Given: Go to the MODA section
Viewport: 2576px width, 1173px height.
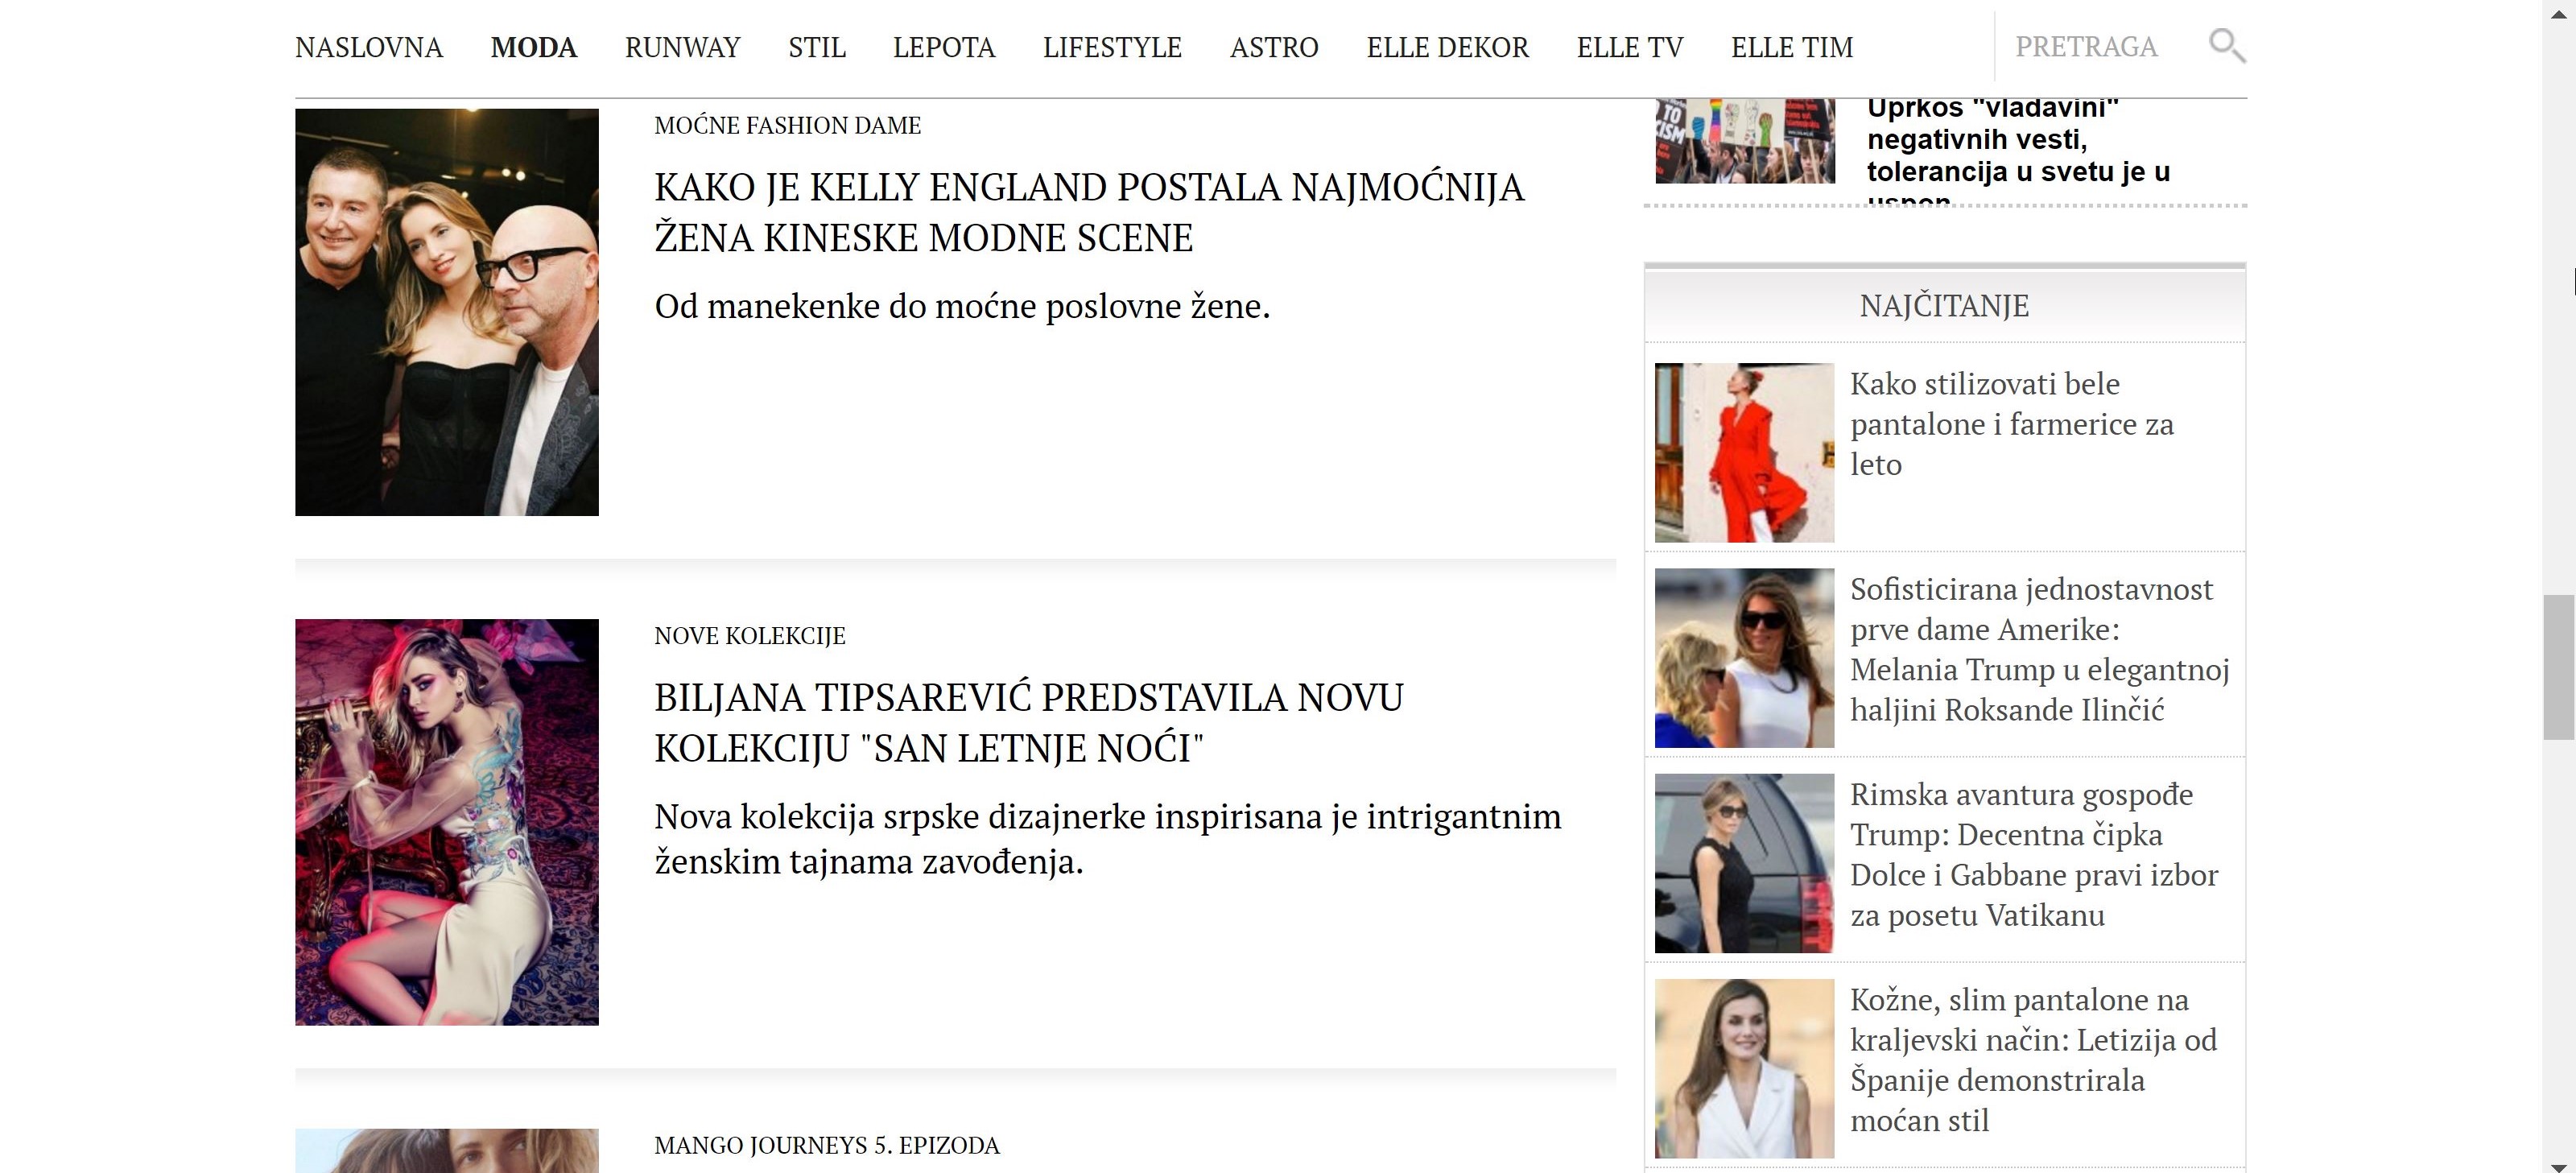Looking at the screenshot, I should pyautogui.click(x=534, y=47).
